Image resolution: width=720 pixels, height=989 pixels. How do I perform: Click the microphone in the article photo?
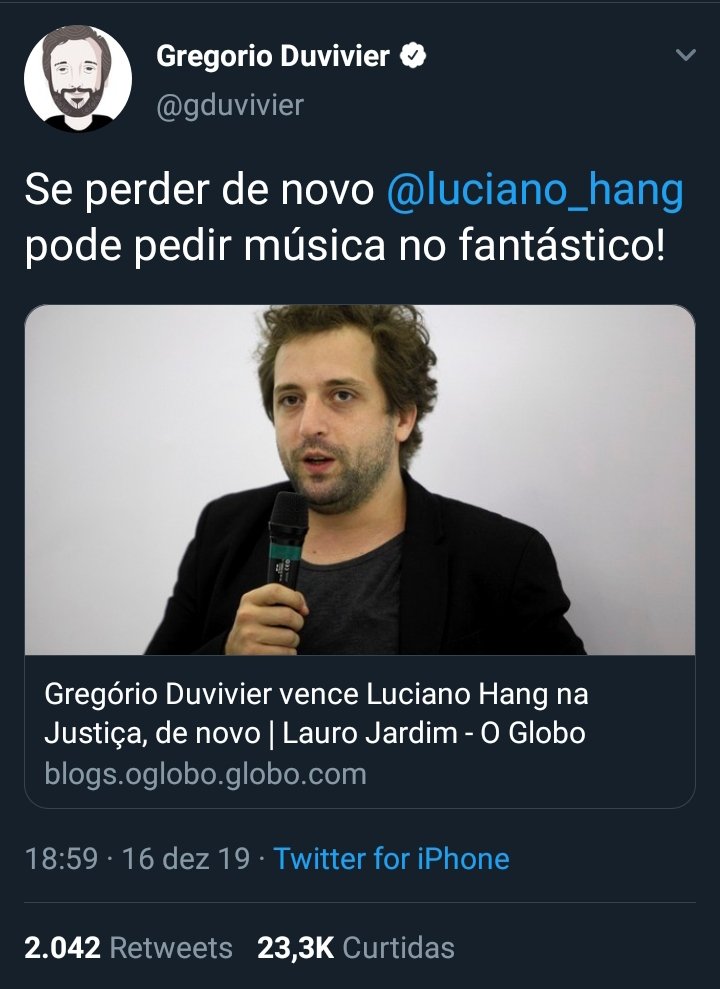click(x=287, y=541)
